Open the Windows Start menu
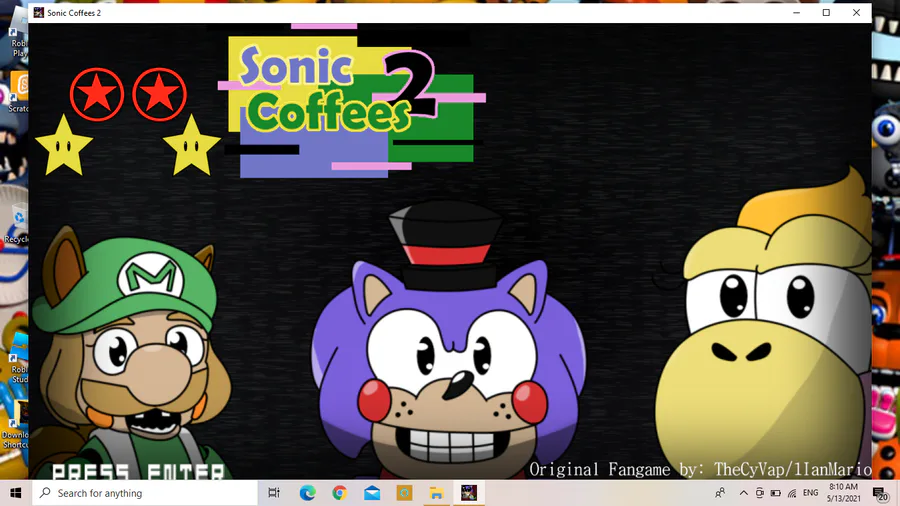The image size is (900, 506). [x=15, y=493]
